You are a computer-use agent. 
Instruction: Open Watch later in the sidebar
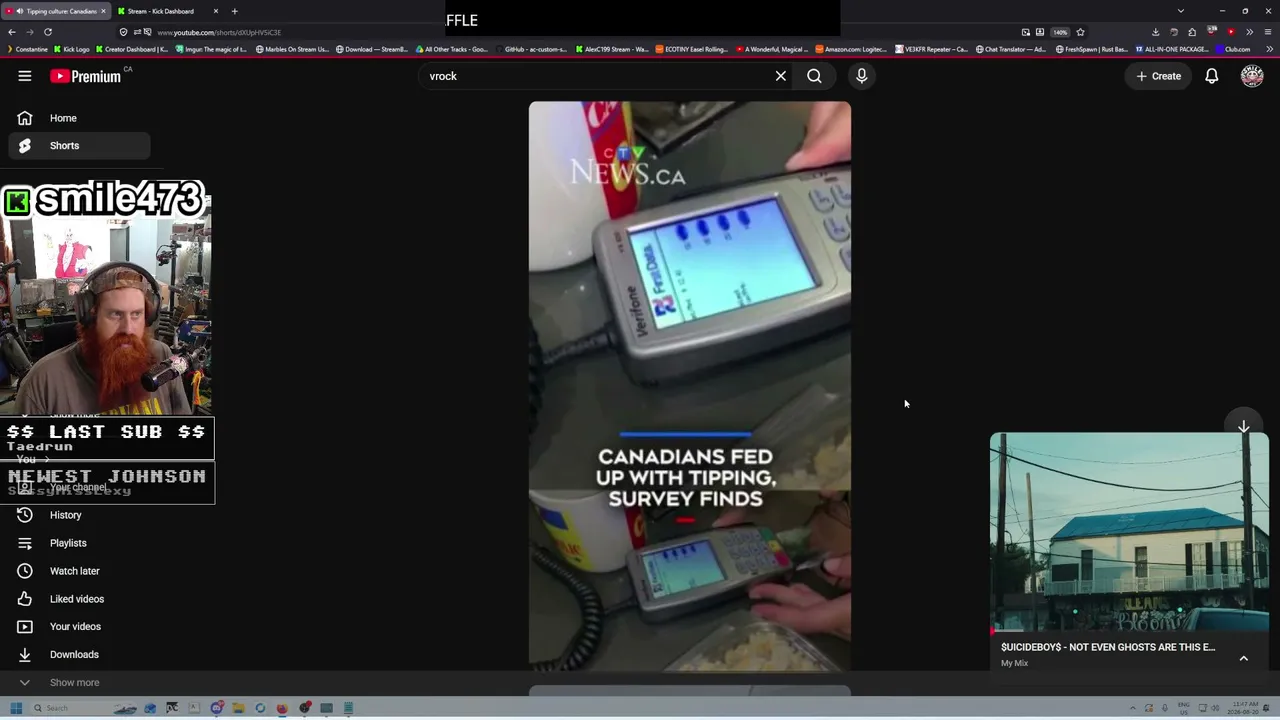point(80,571)
